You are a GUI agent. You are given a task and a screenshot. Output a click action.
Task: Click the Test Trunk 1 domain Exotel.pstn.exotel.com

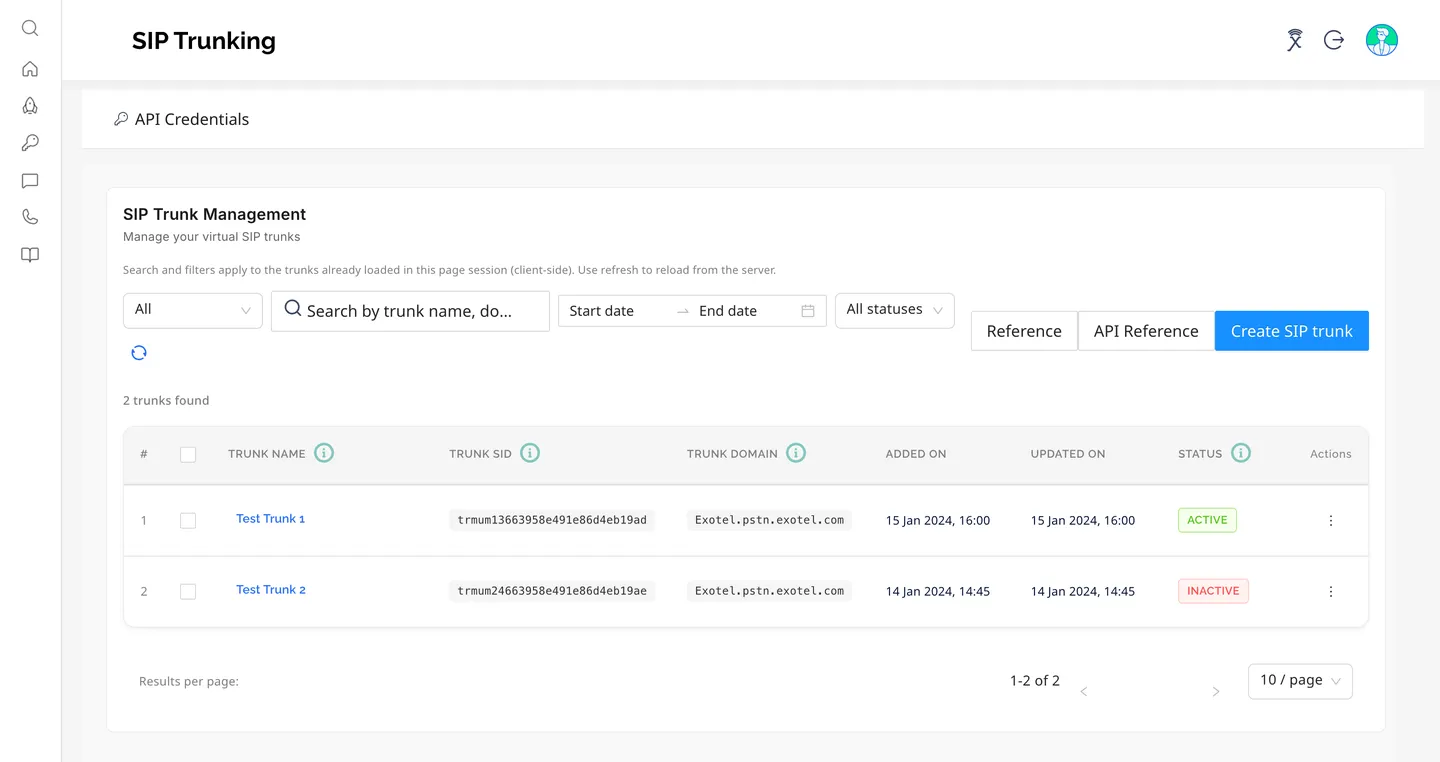coord(769,520)
